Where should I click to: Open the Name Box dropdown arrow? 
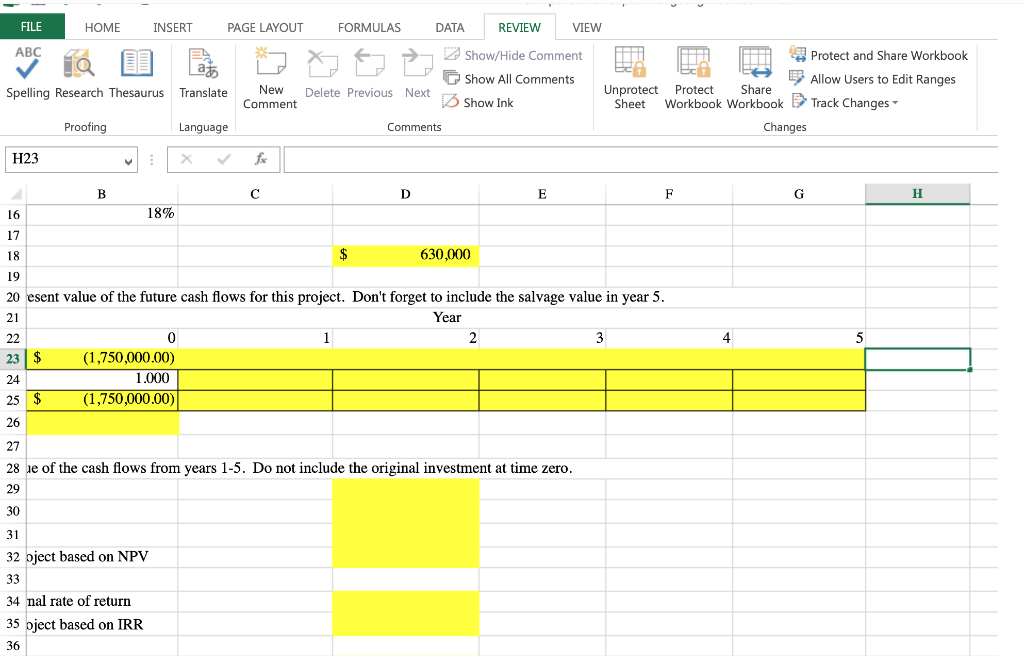coord(128,160)
